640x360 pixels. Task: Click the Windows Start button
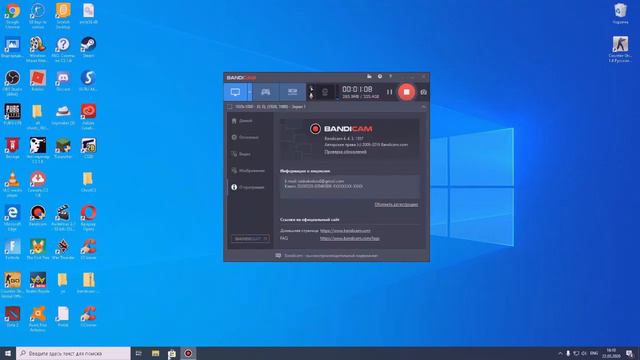[x=8, y=353]
